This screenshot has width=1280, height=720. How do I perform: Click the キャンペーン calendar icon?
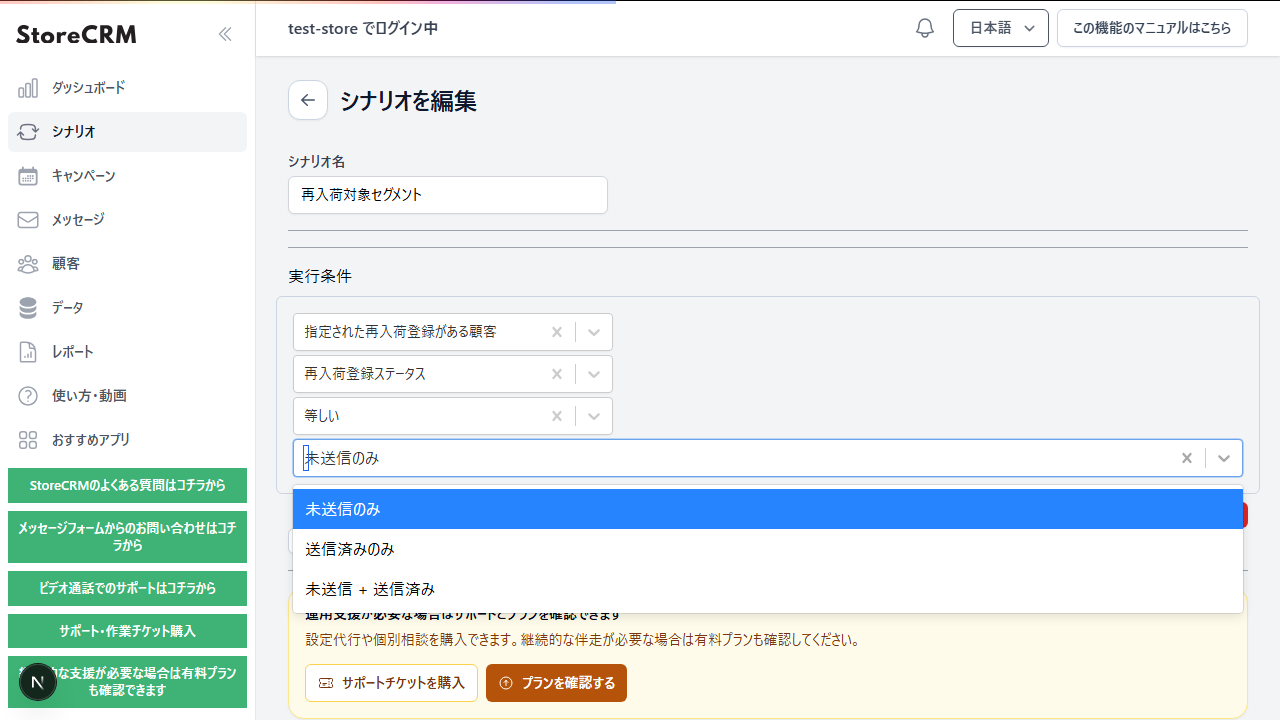[x=28, y=176]
